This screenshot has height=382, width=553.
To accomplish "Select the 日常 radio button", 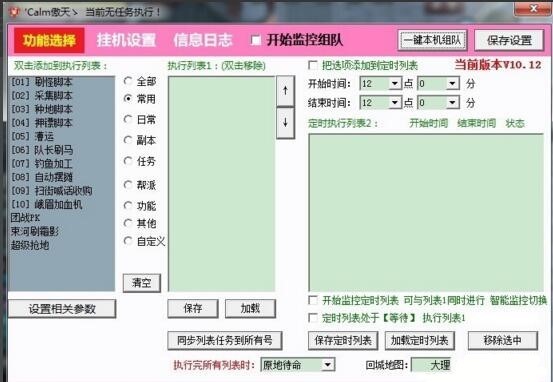I will [128, 120].
